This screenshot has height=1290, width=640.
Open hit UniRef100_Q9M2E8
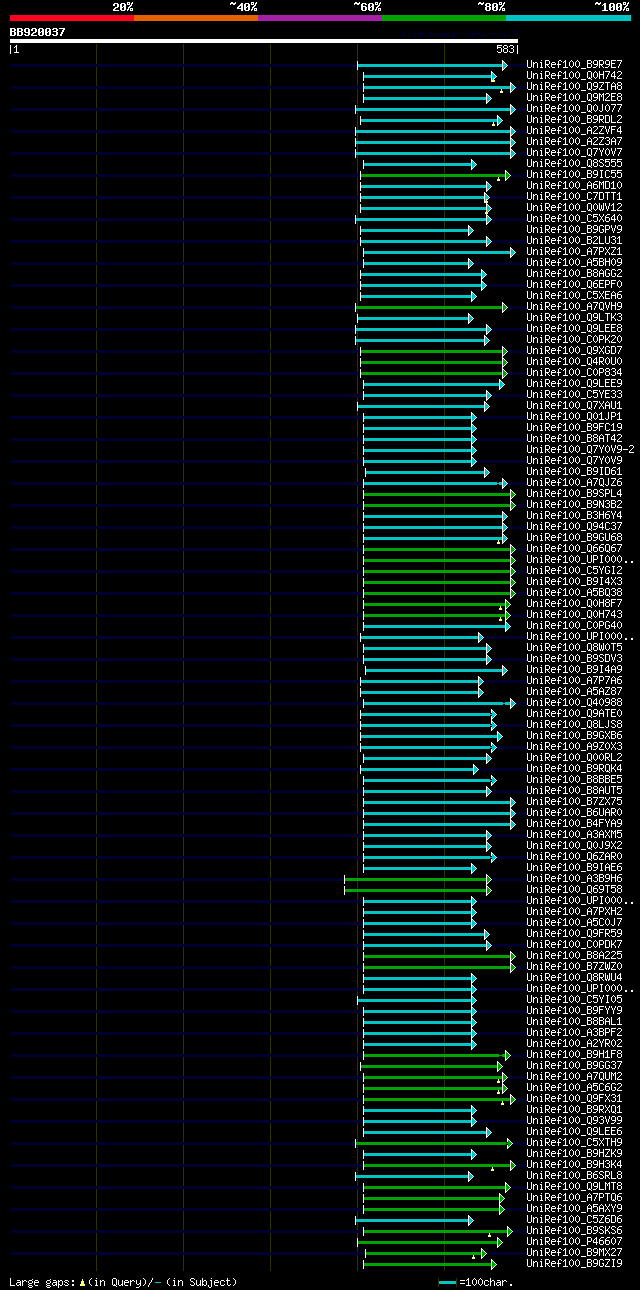coord(574,97)
